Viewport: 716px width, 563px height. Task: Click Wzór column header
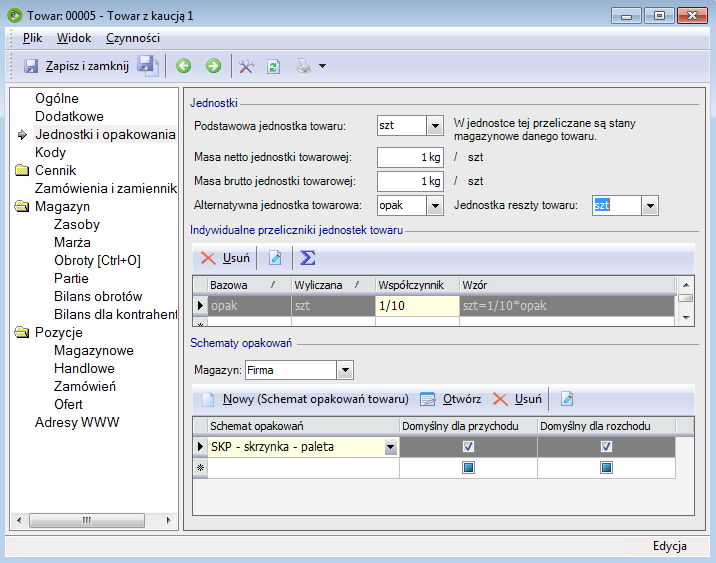coord(567,285)
